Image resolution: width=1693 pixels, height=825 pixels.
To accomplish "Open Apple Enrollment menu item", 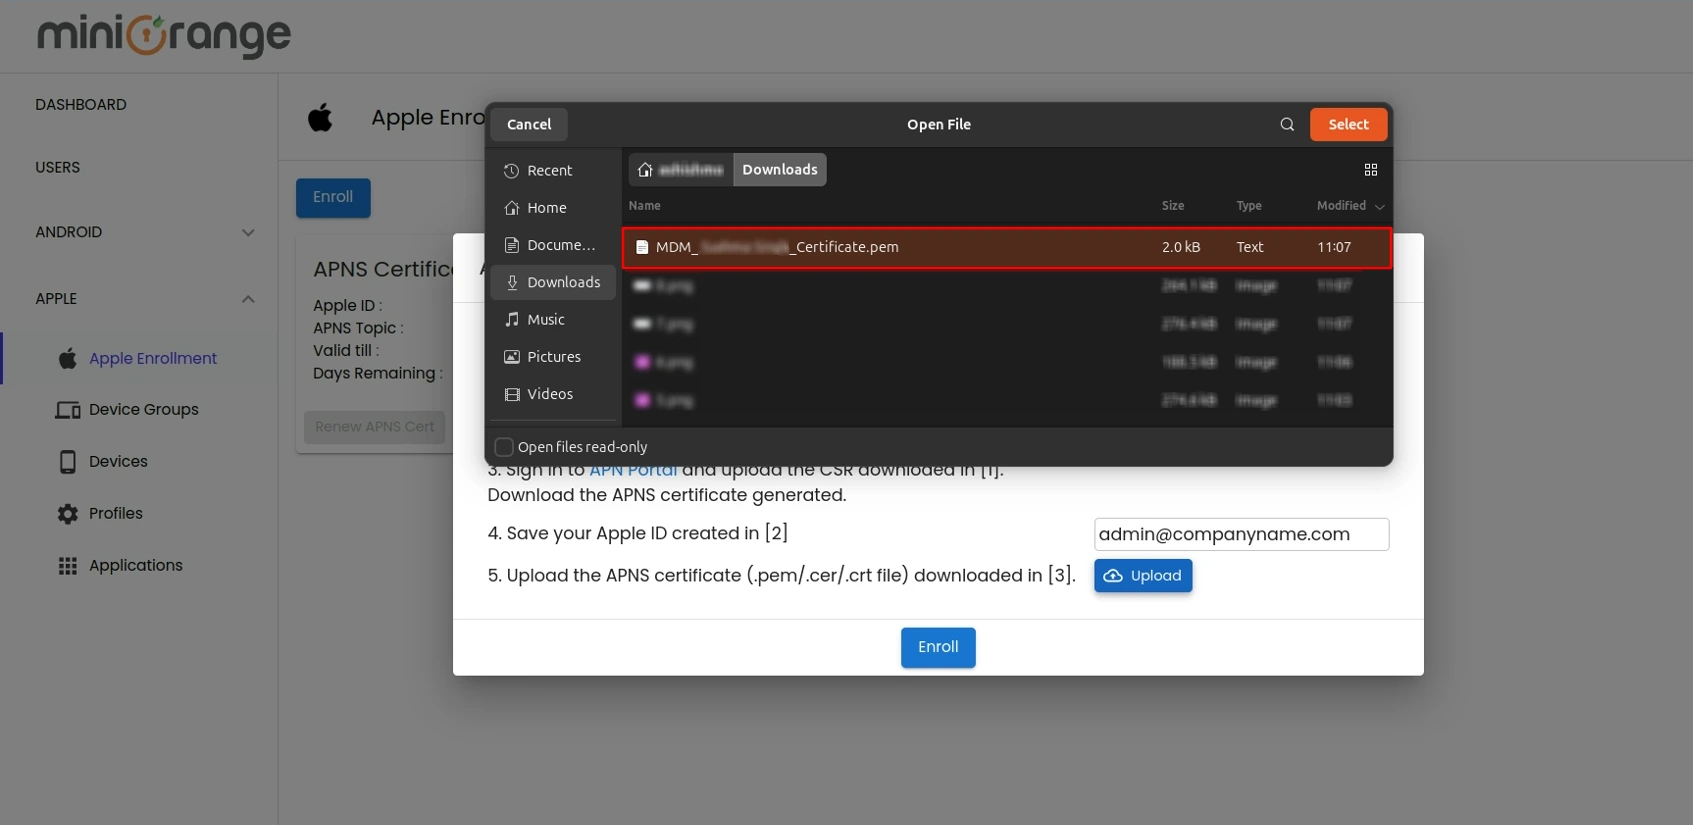I will click(x=152, y=358).
